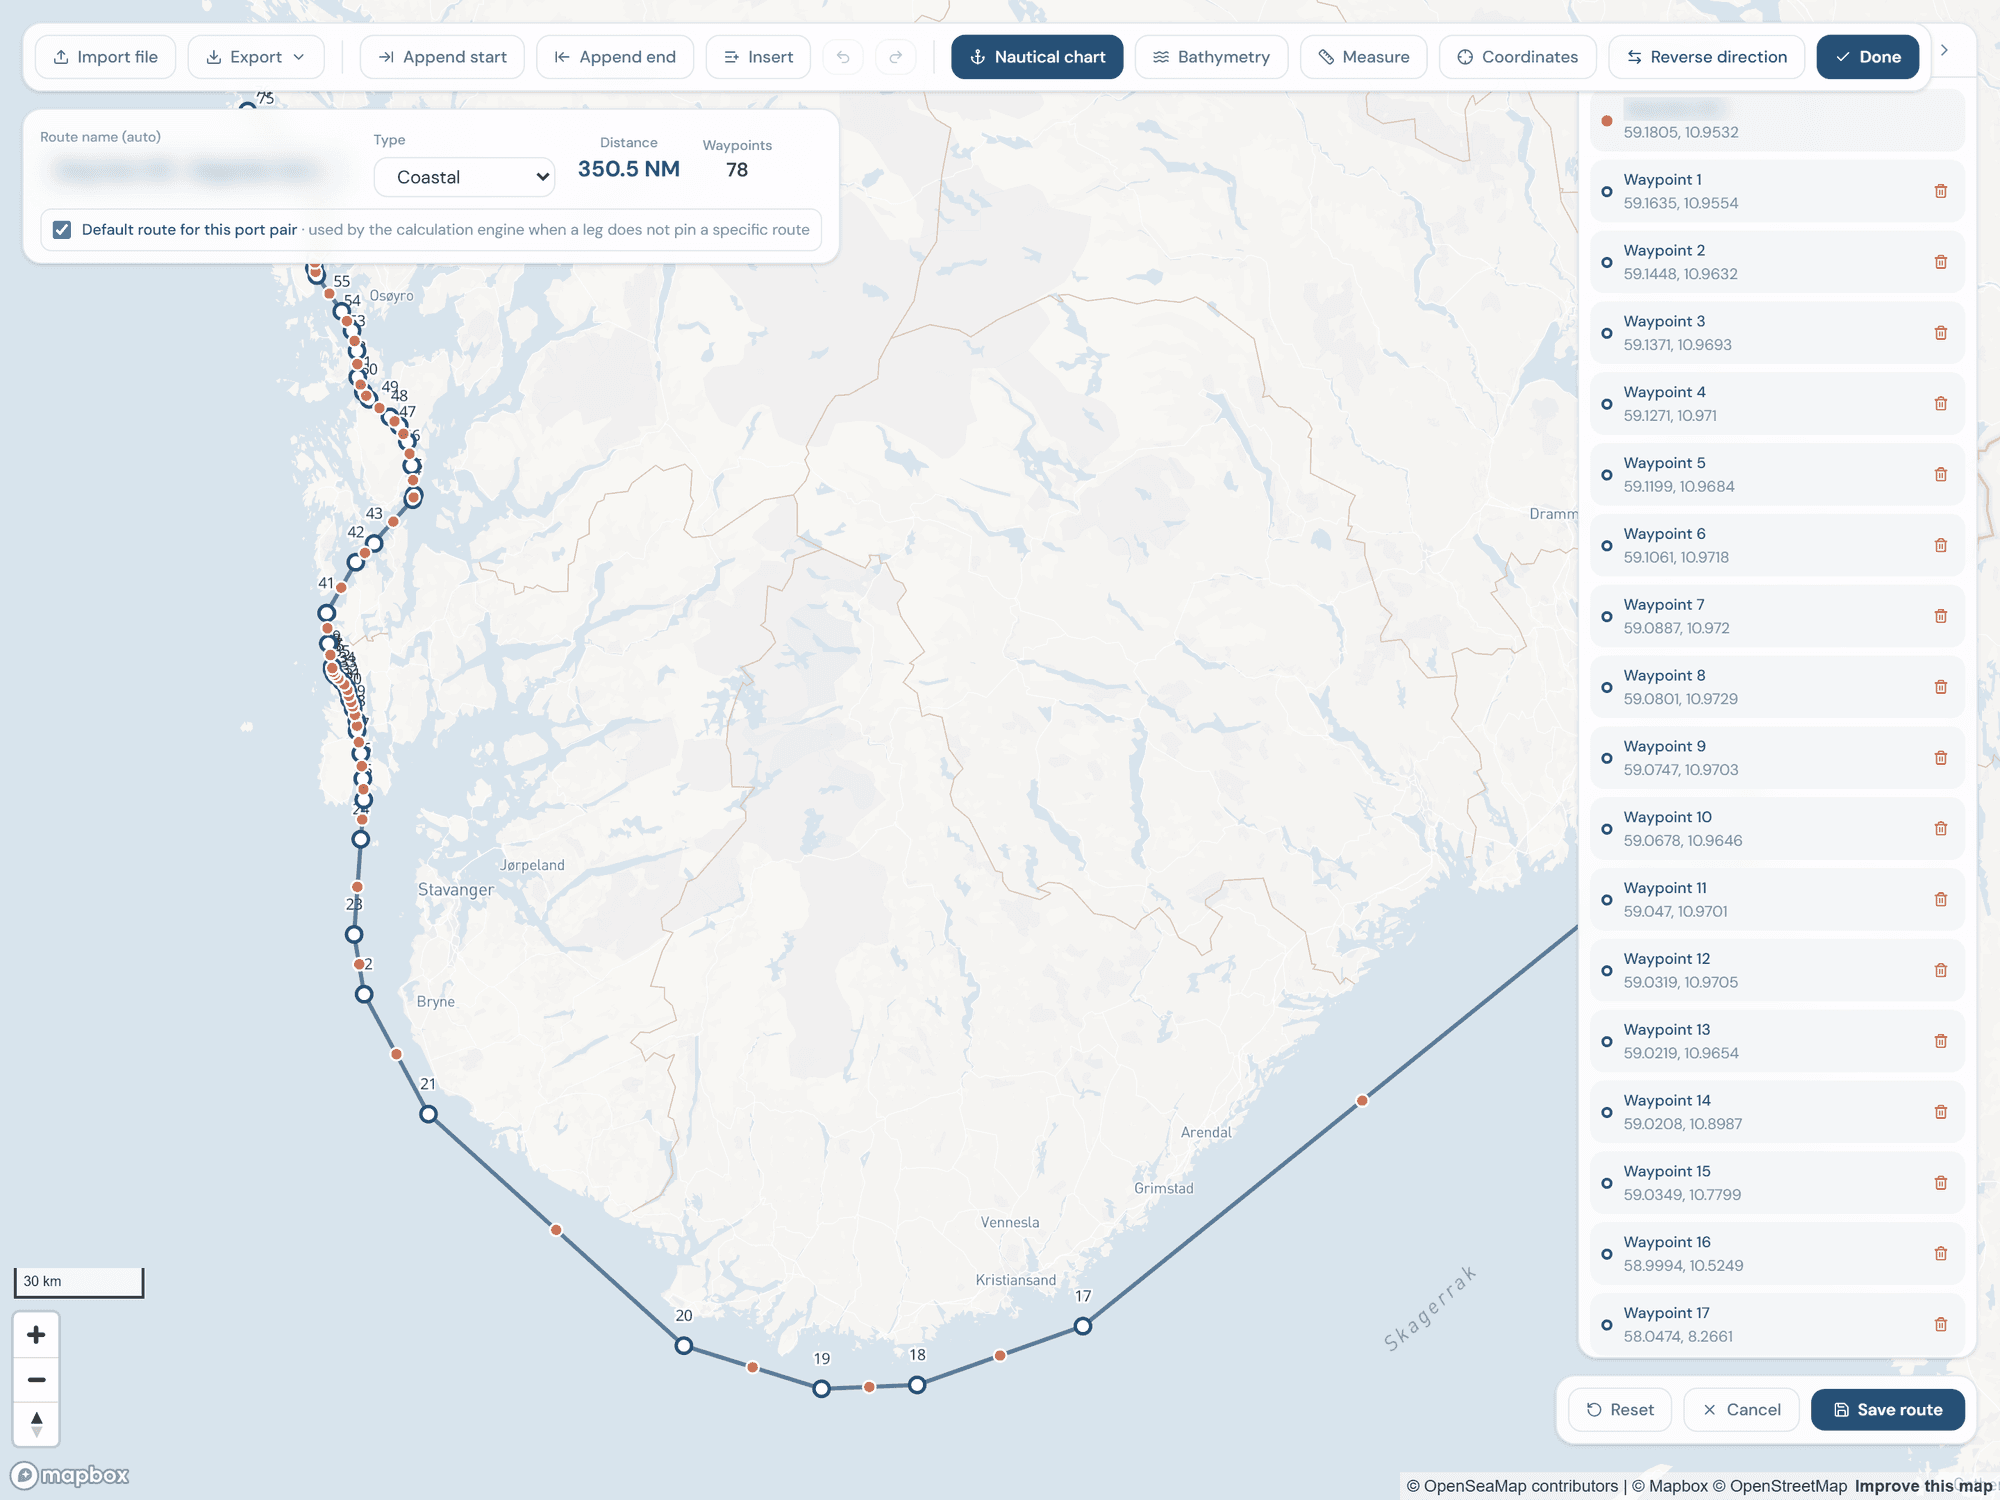Reverse the route direction

coord(1706,57)
